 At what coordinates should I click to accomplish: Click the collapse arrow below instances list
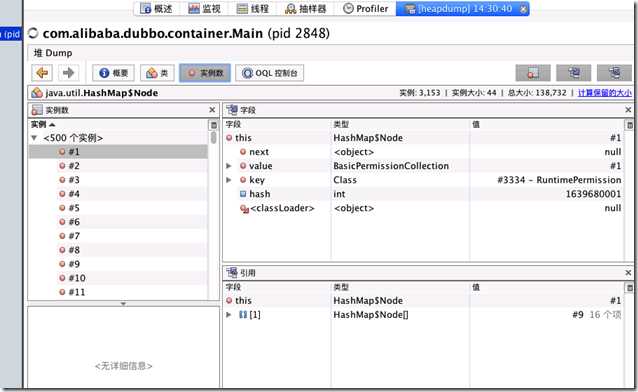123,304
